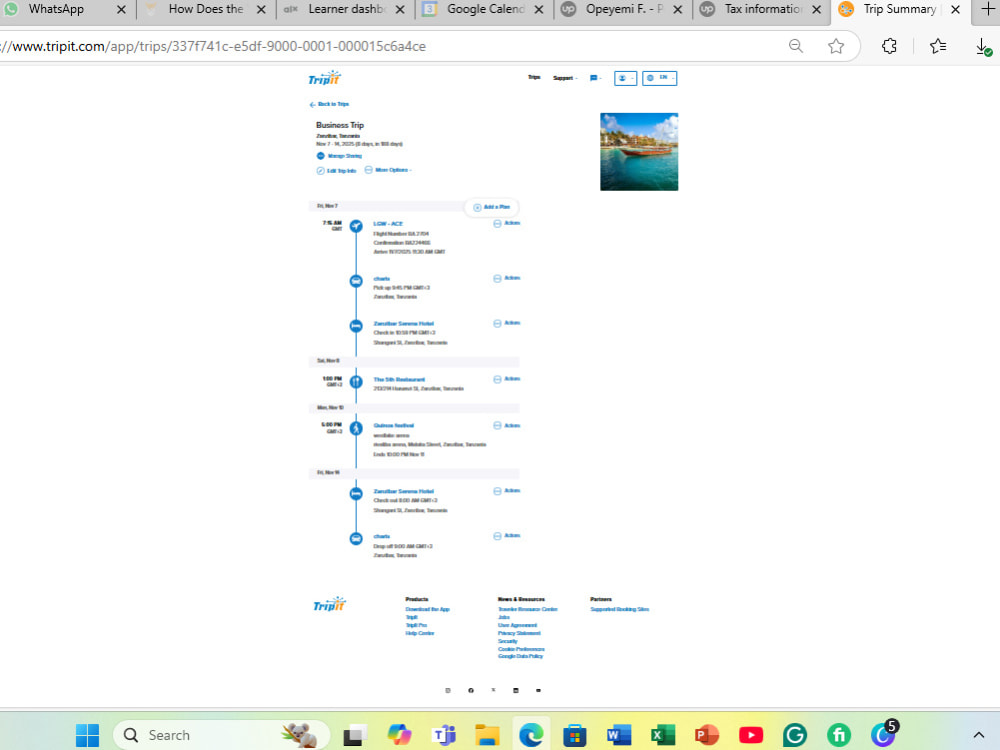Open Actions for car drop-off
This screenshot has width=1000, height=750.
507,536
